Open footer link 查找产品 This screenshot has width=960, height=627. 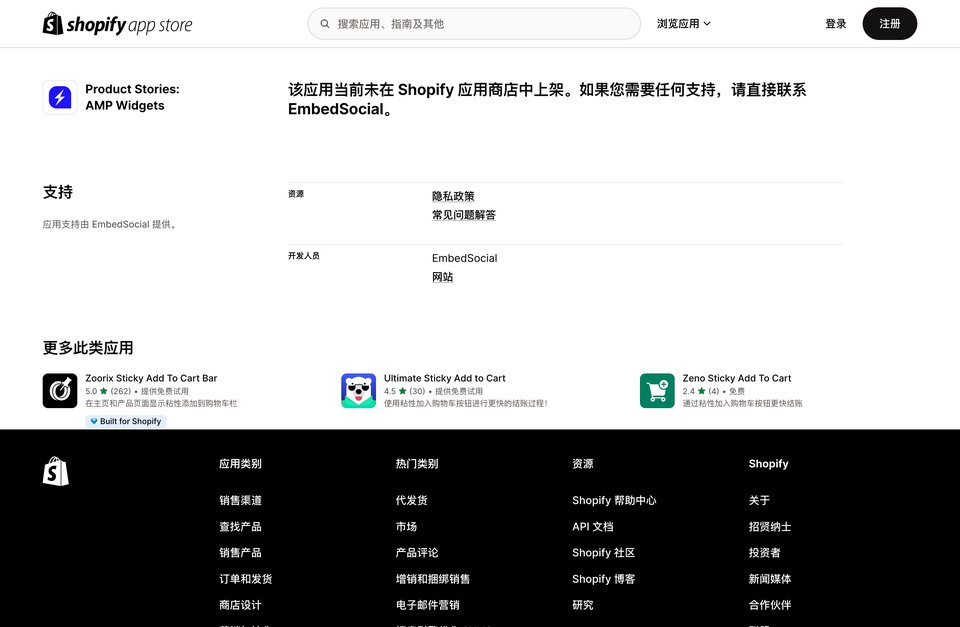(x=240, y=527)
